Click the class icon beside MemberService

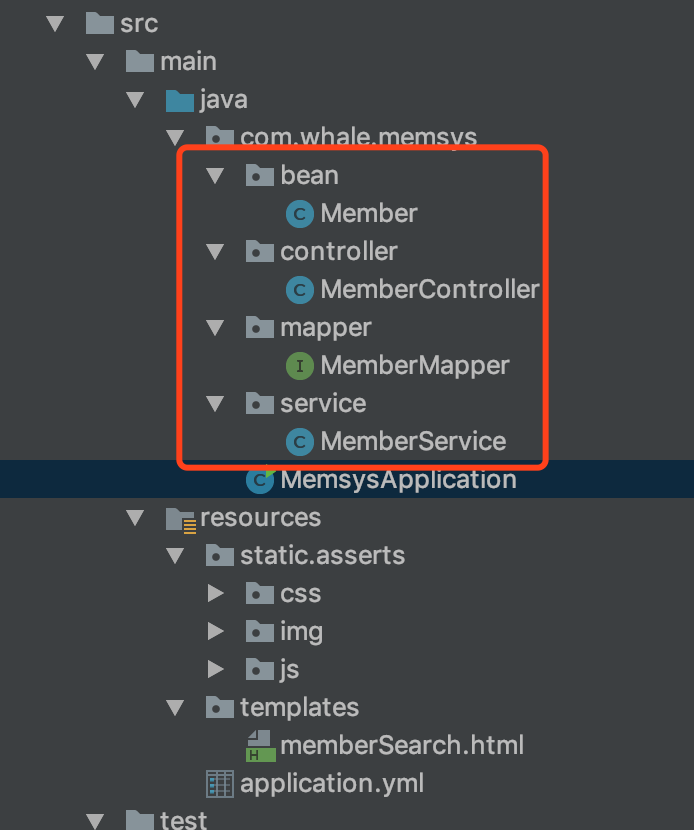click(299, 442)
